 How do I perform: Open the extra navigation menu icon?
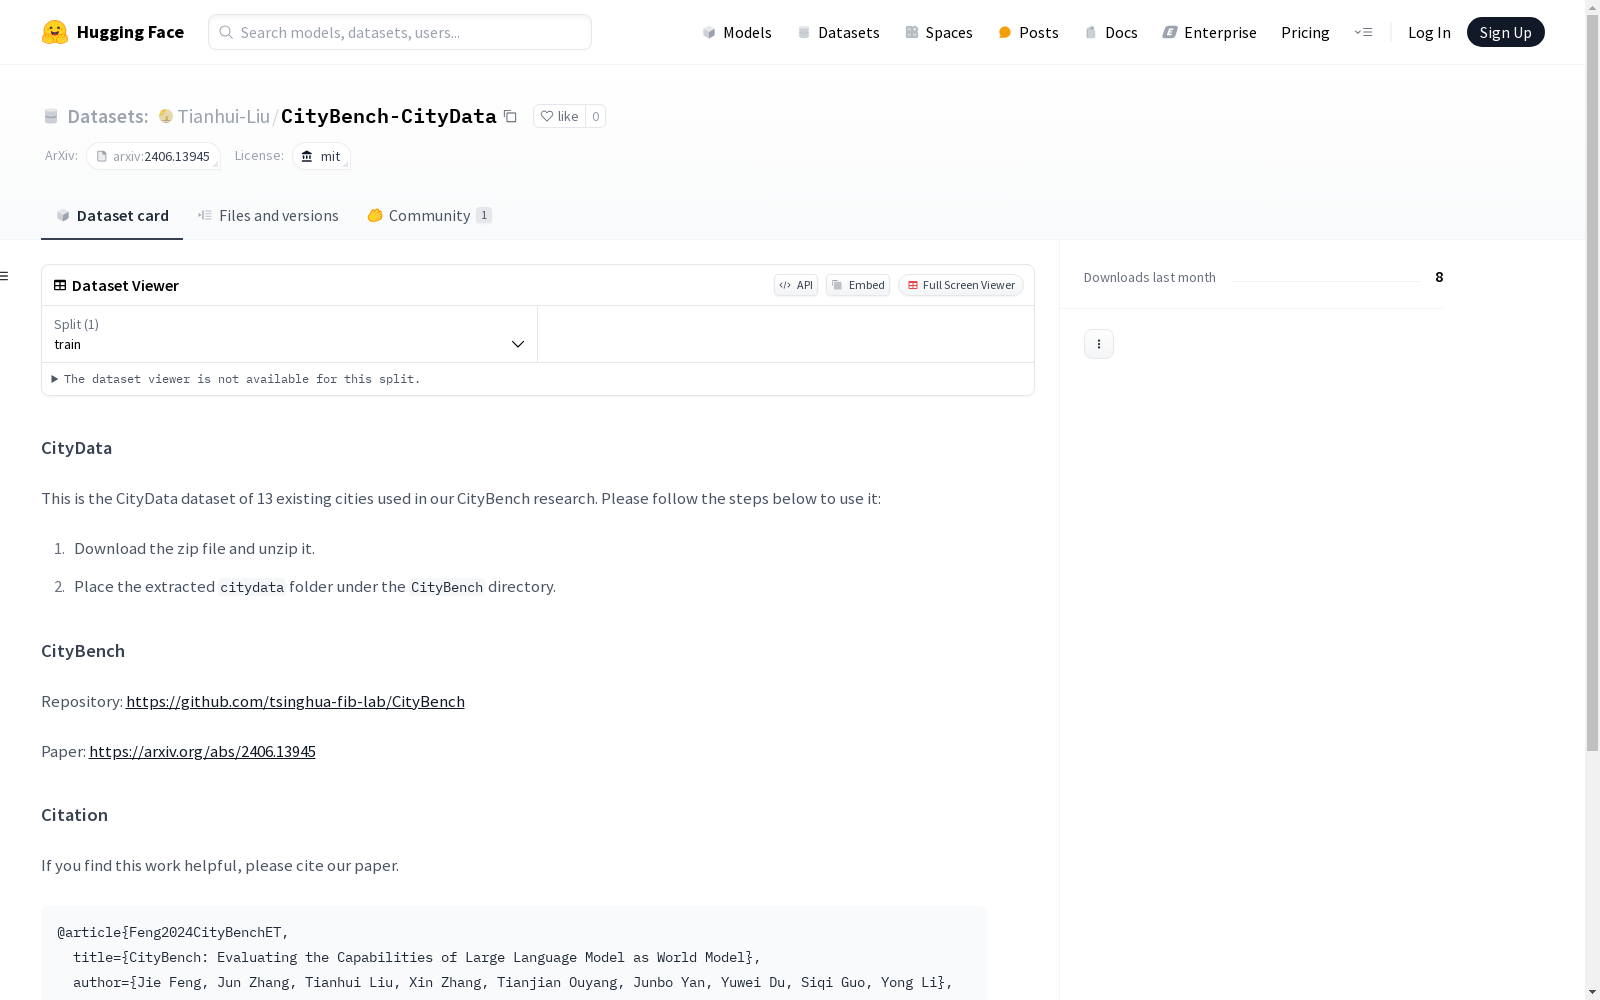(1363, 32)
